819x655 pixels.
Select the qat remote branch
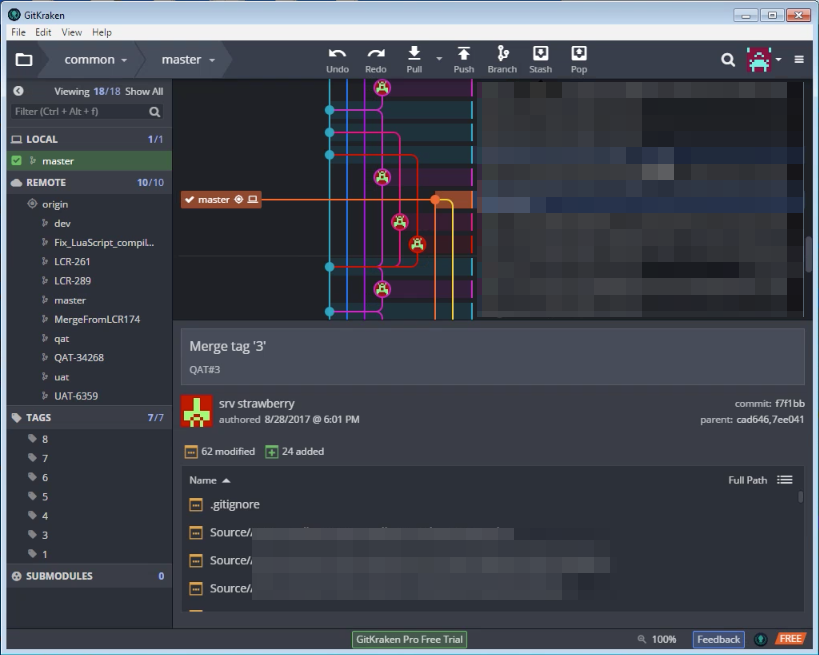62,338
